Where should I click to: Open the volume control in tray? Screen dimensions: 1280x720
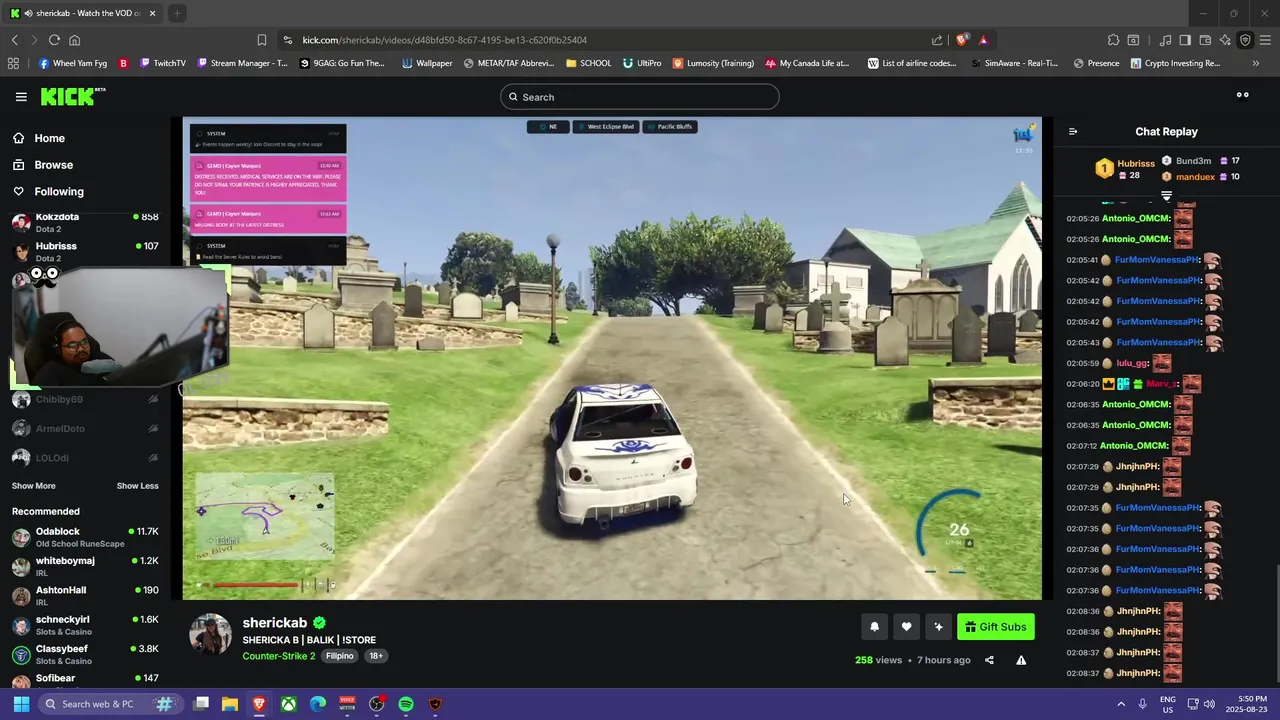(x=1209, y=704)
